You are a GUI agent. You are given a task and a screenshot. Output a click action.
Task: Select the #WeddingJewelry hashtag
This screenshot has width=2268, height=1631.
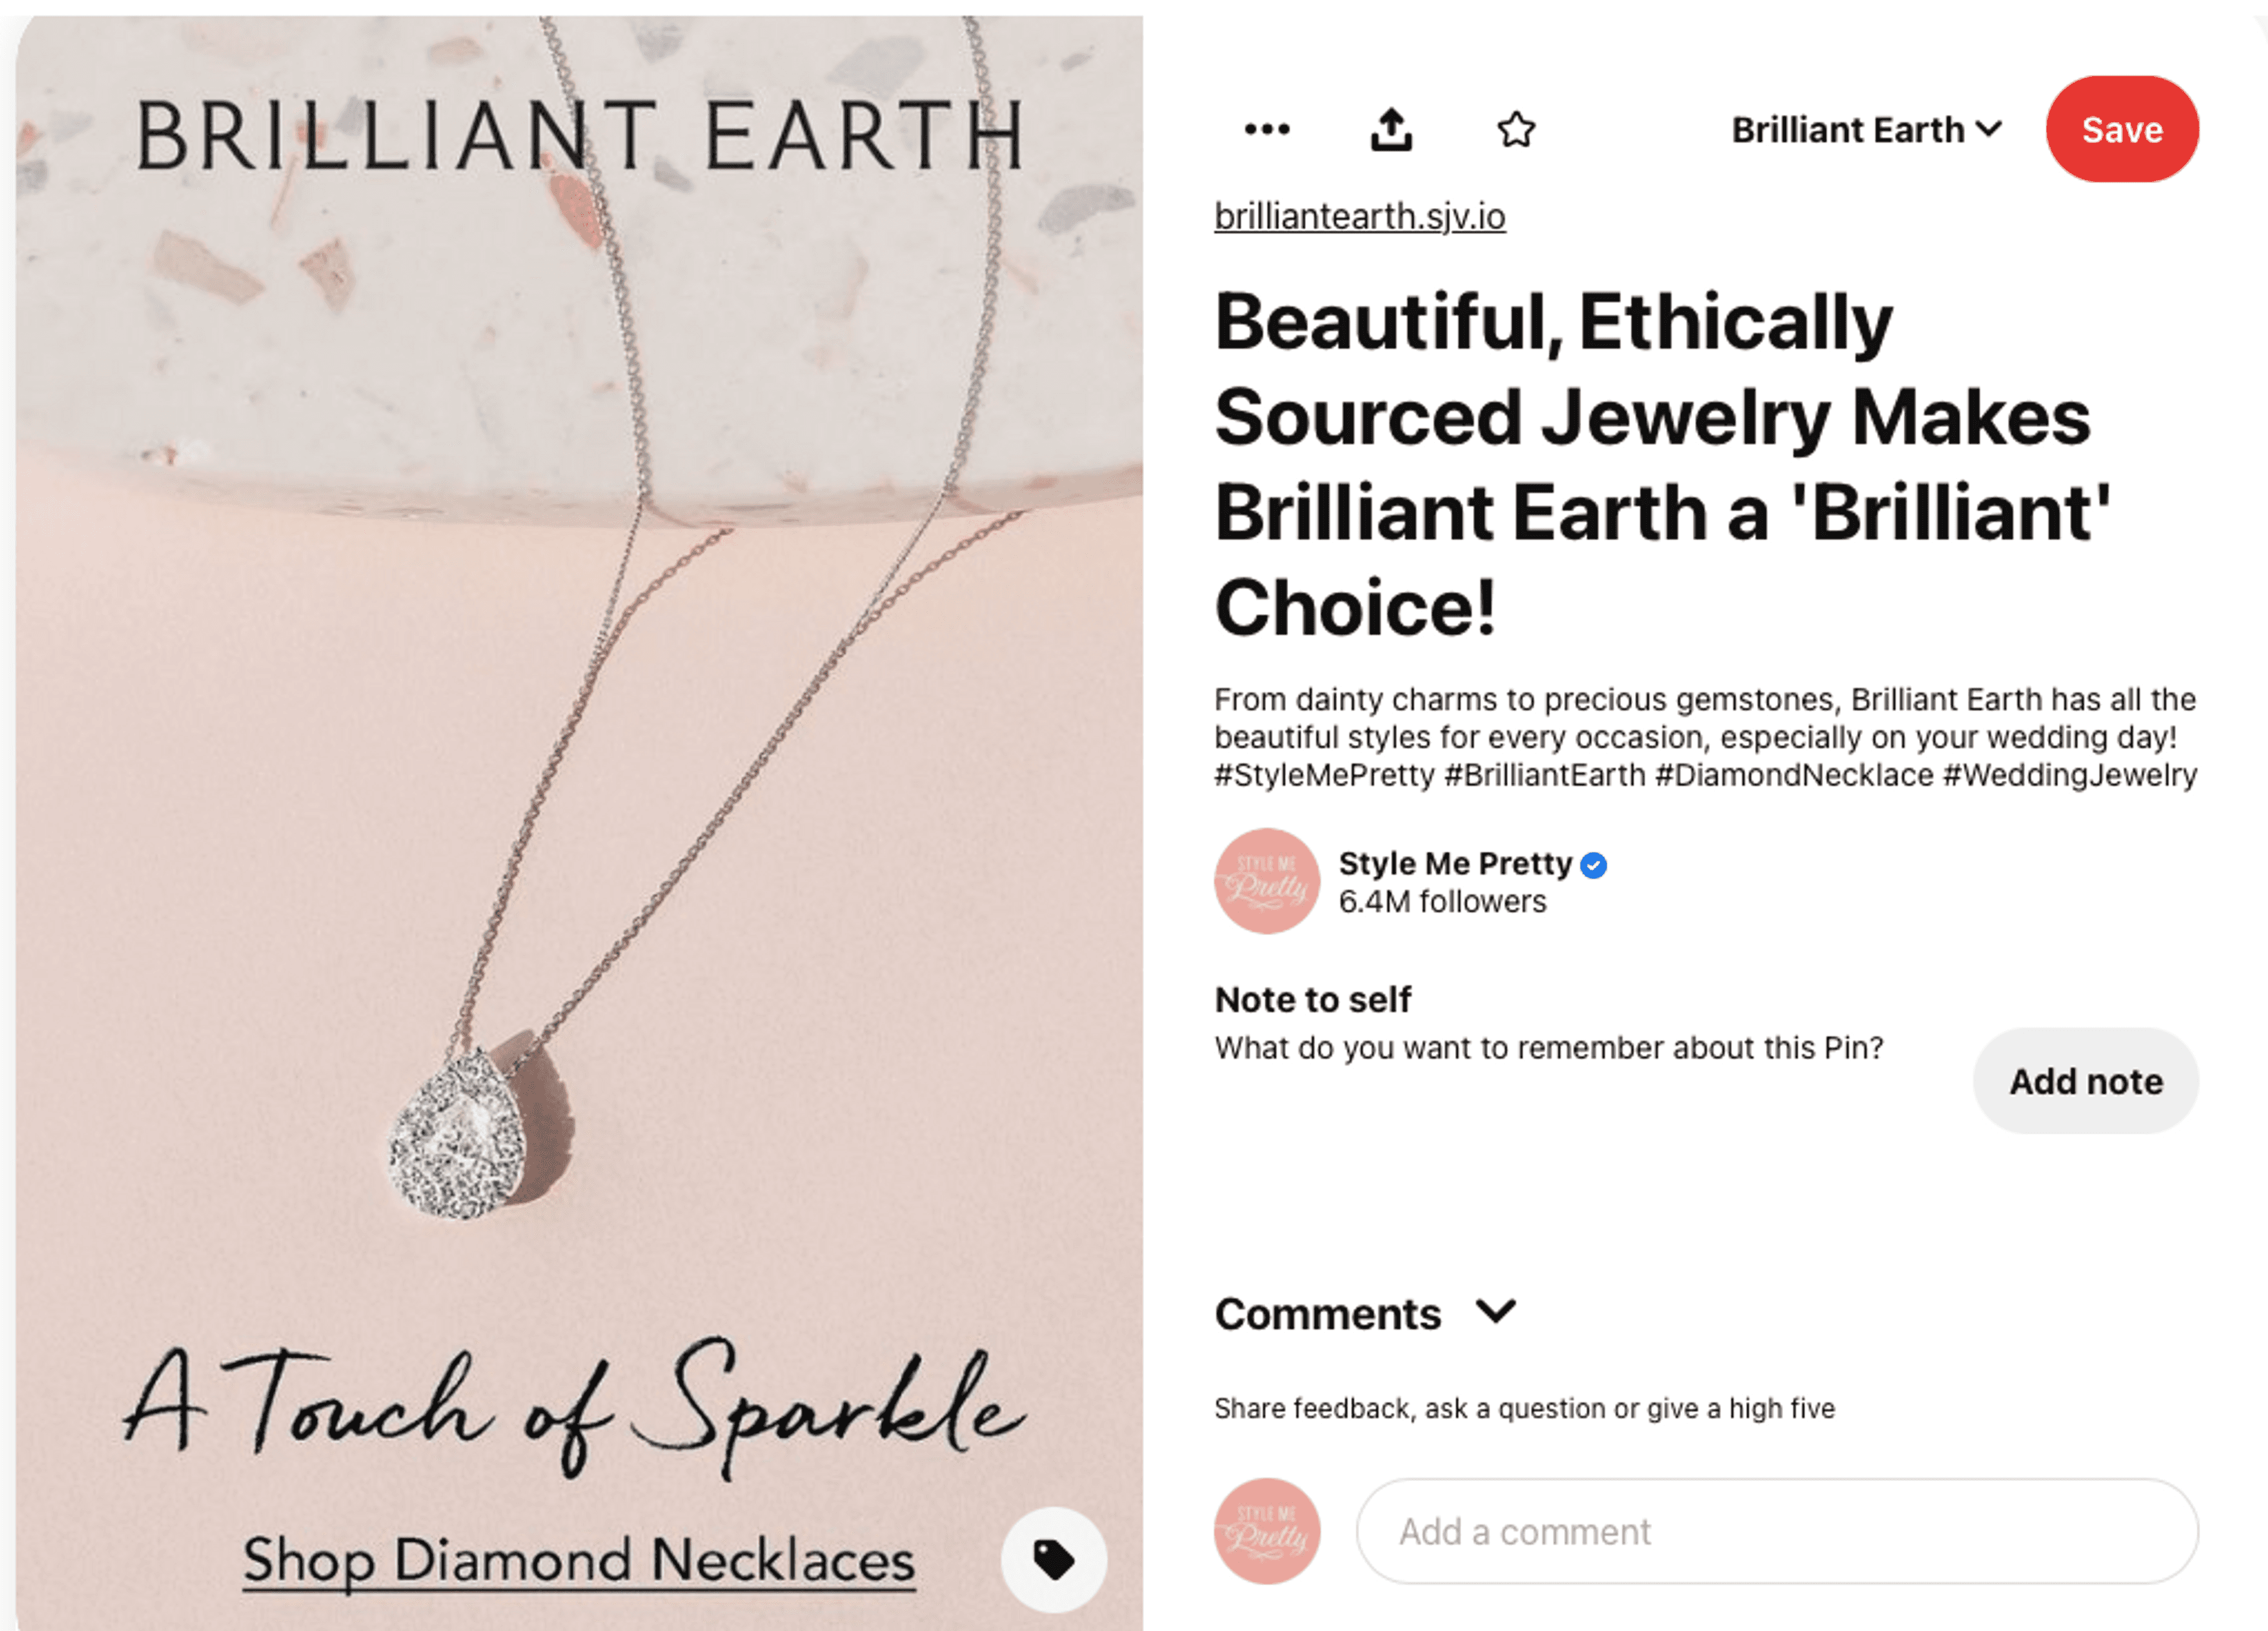click(x=2070, y=775)
